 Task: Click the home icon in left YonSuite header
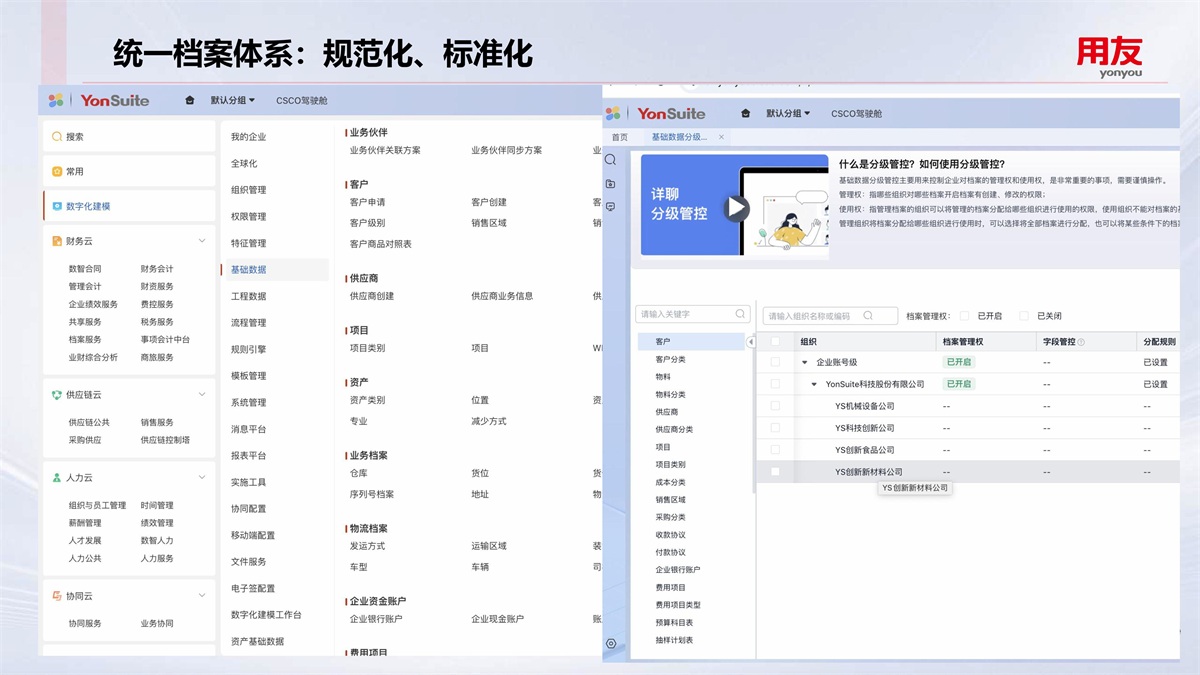(x=190, y=100)
